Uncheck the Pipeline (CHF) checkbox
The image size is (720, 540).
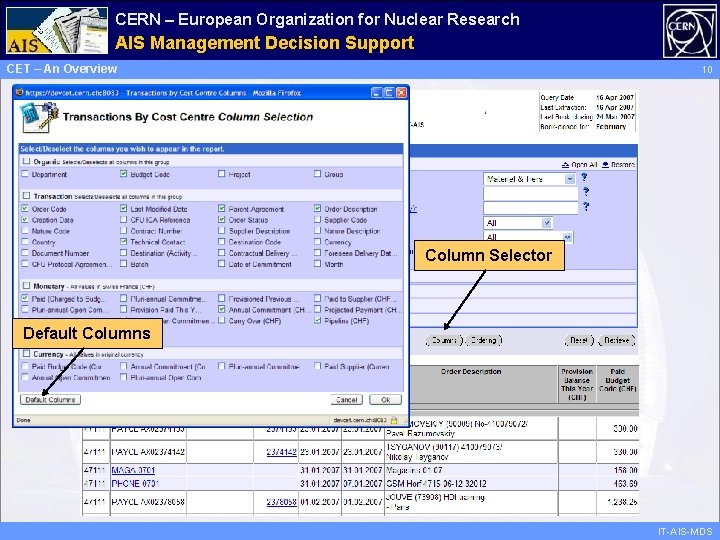pyautogui.click(x=317, y=321)
